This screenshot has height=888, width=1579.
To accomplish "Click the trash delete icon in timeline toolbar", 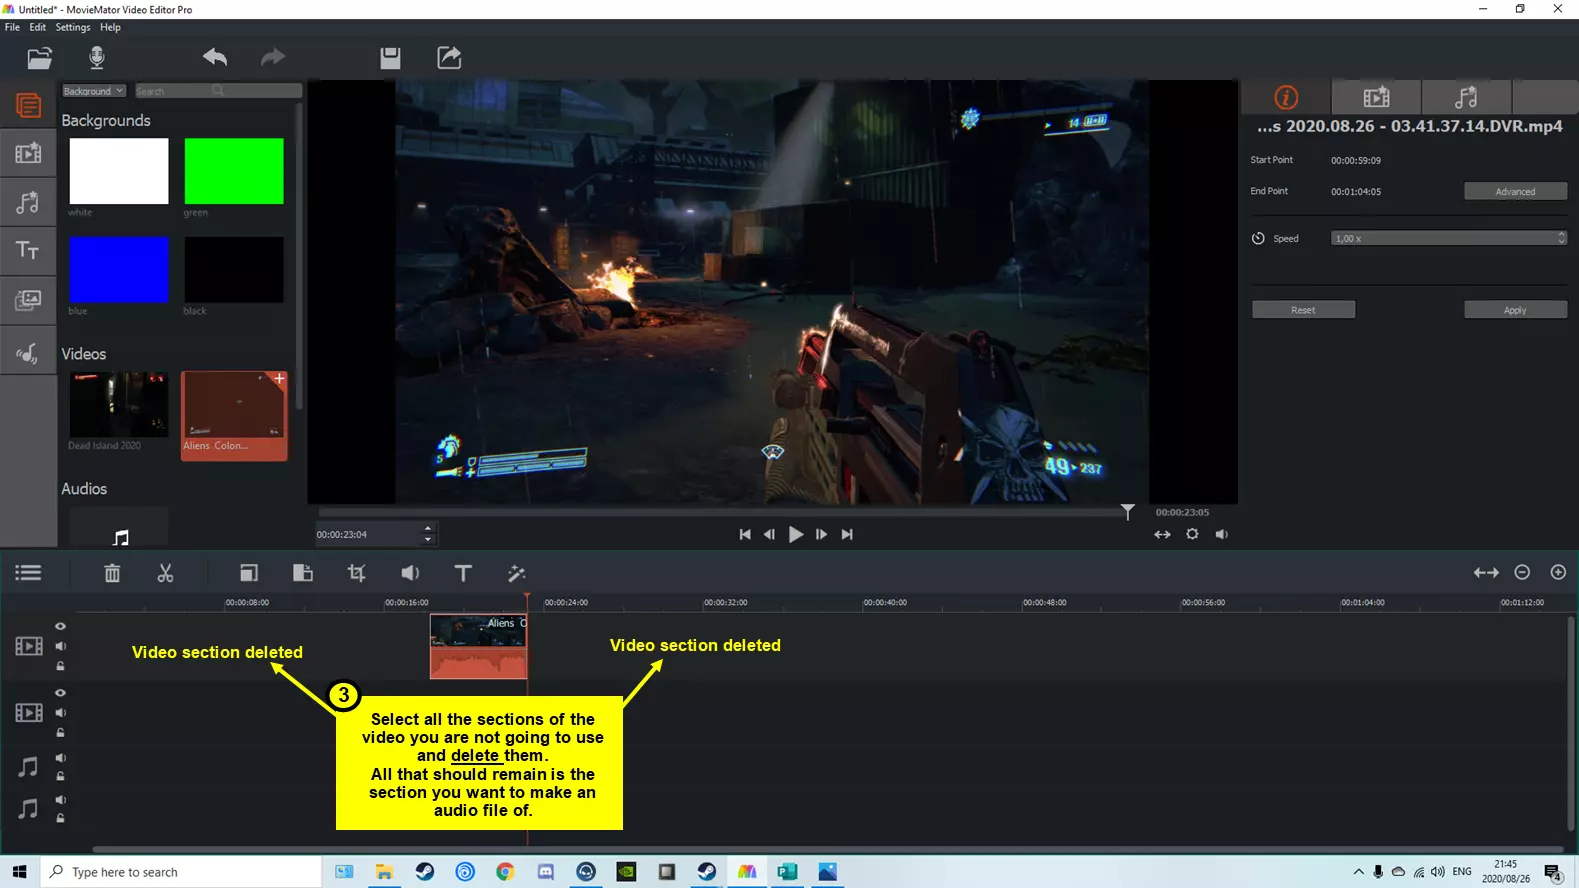I will pyautogui.click(x=112, y=573).
